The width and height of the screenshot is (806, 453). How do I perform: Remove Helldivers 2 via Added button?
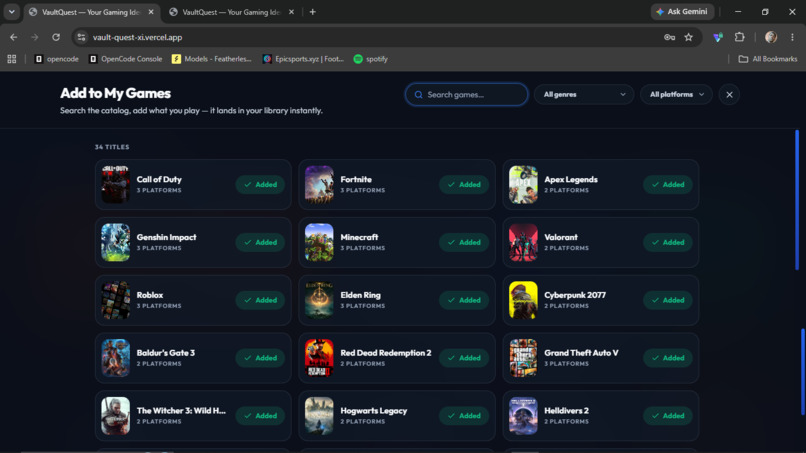point(668,415)
